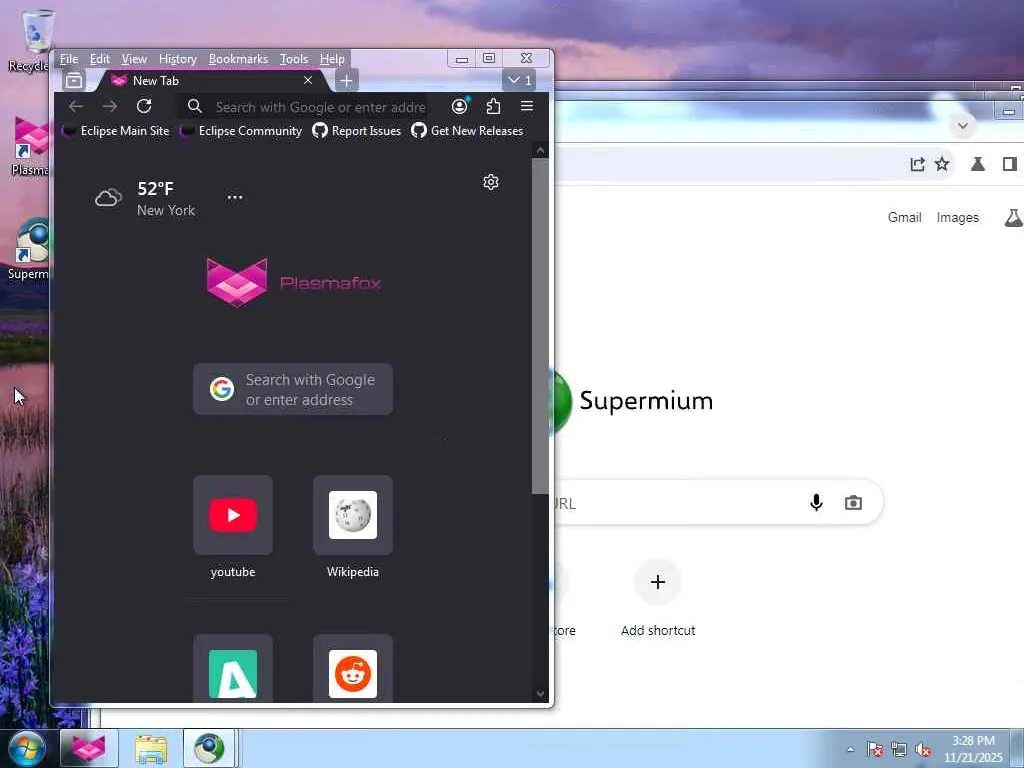Viewport: 1024px width, 768px height.
Task: Open the History menu in Plasmafox
Action: coord(178,59)
